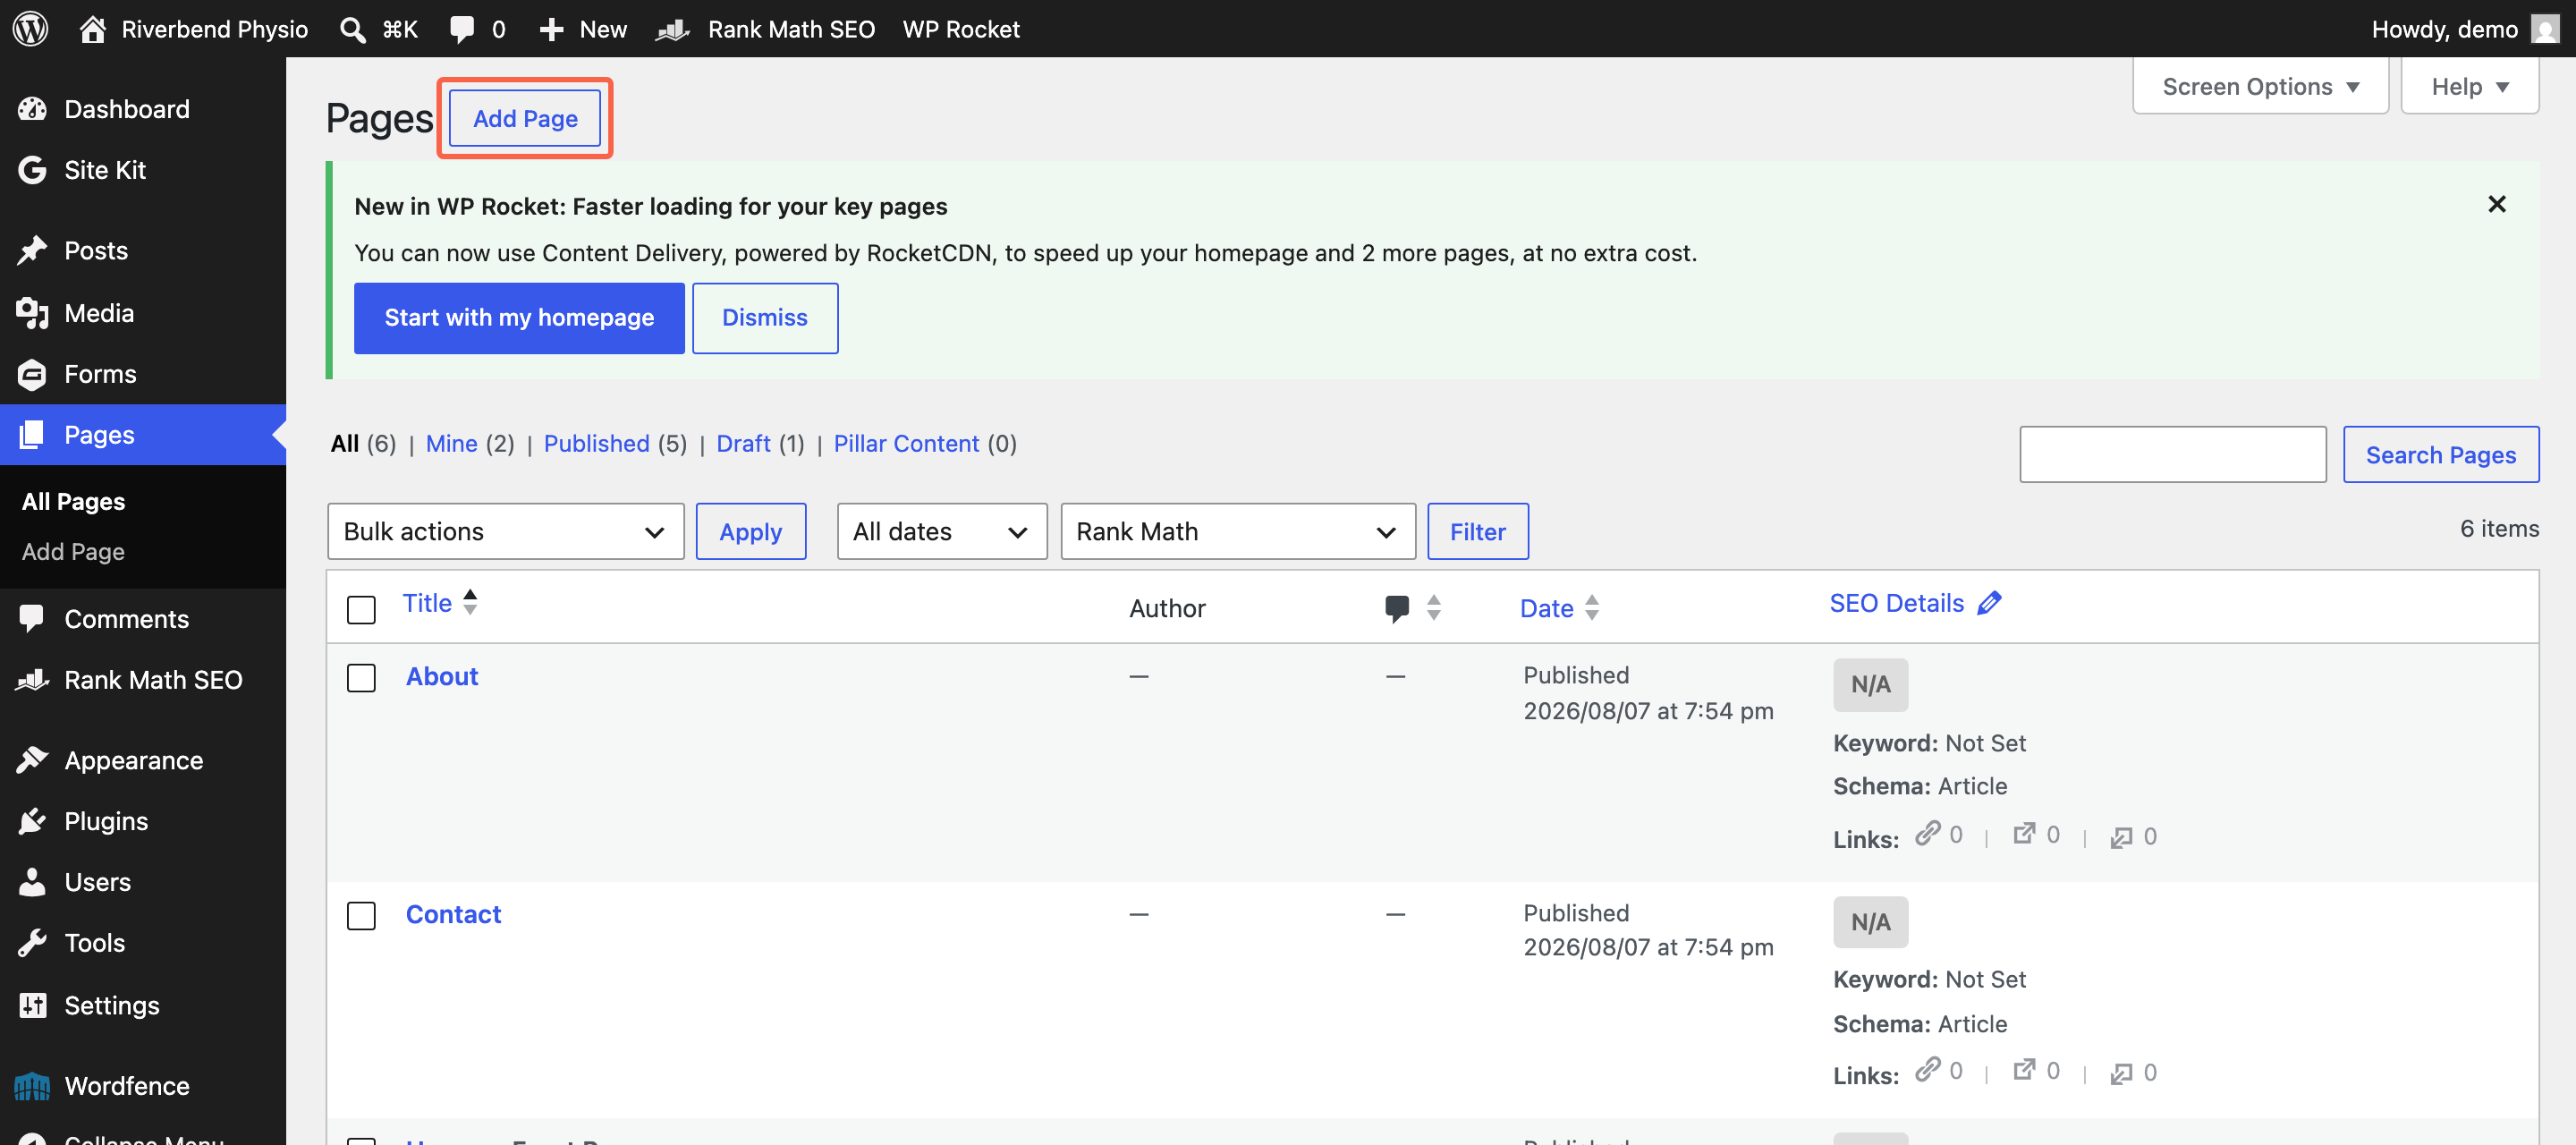Click the Pages icon in the sidebar
2576x1145 pixels.
pos(32,434)
